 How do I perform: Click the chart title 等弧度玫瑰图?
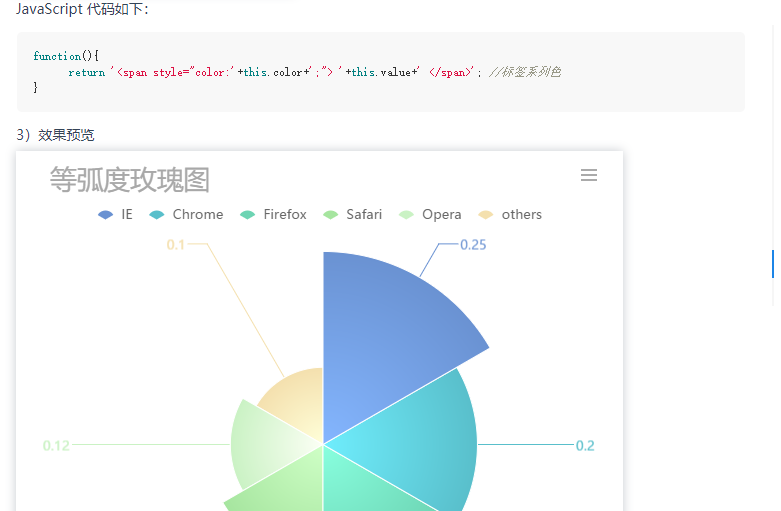[130, 179]
